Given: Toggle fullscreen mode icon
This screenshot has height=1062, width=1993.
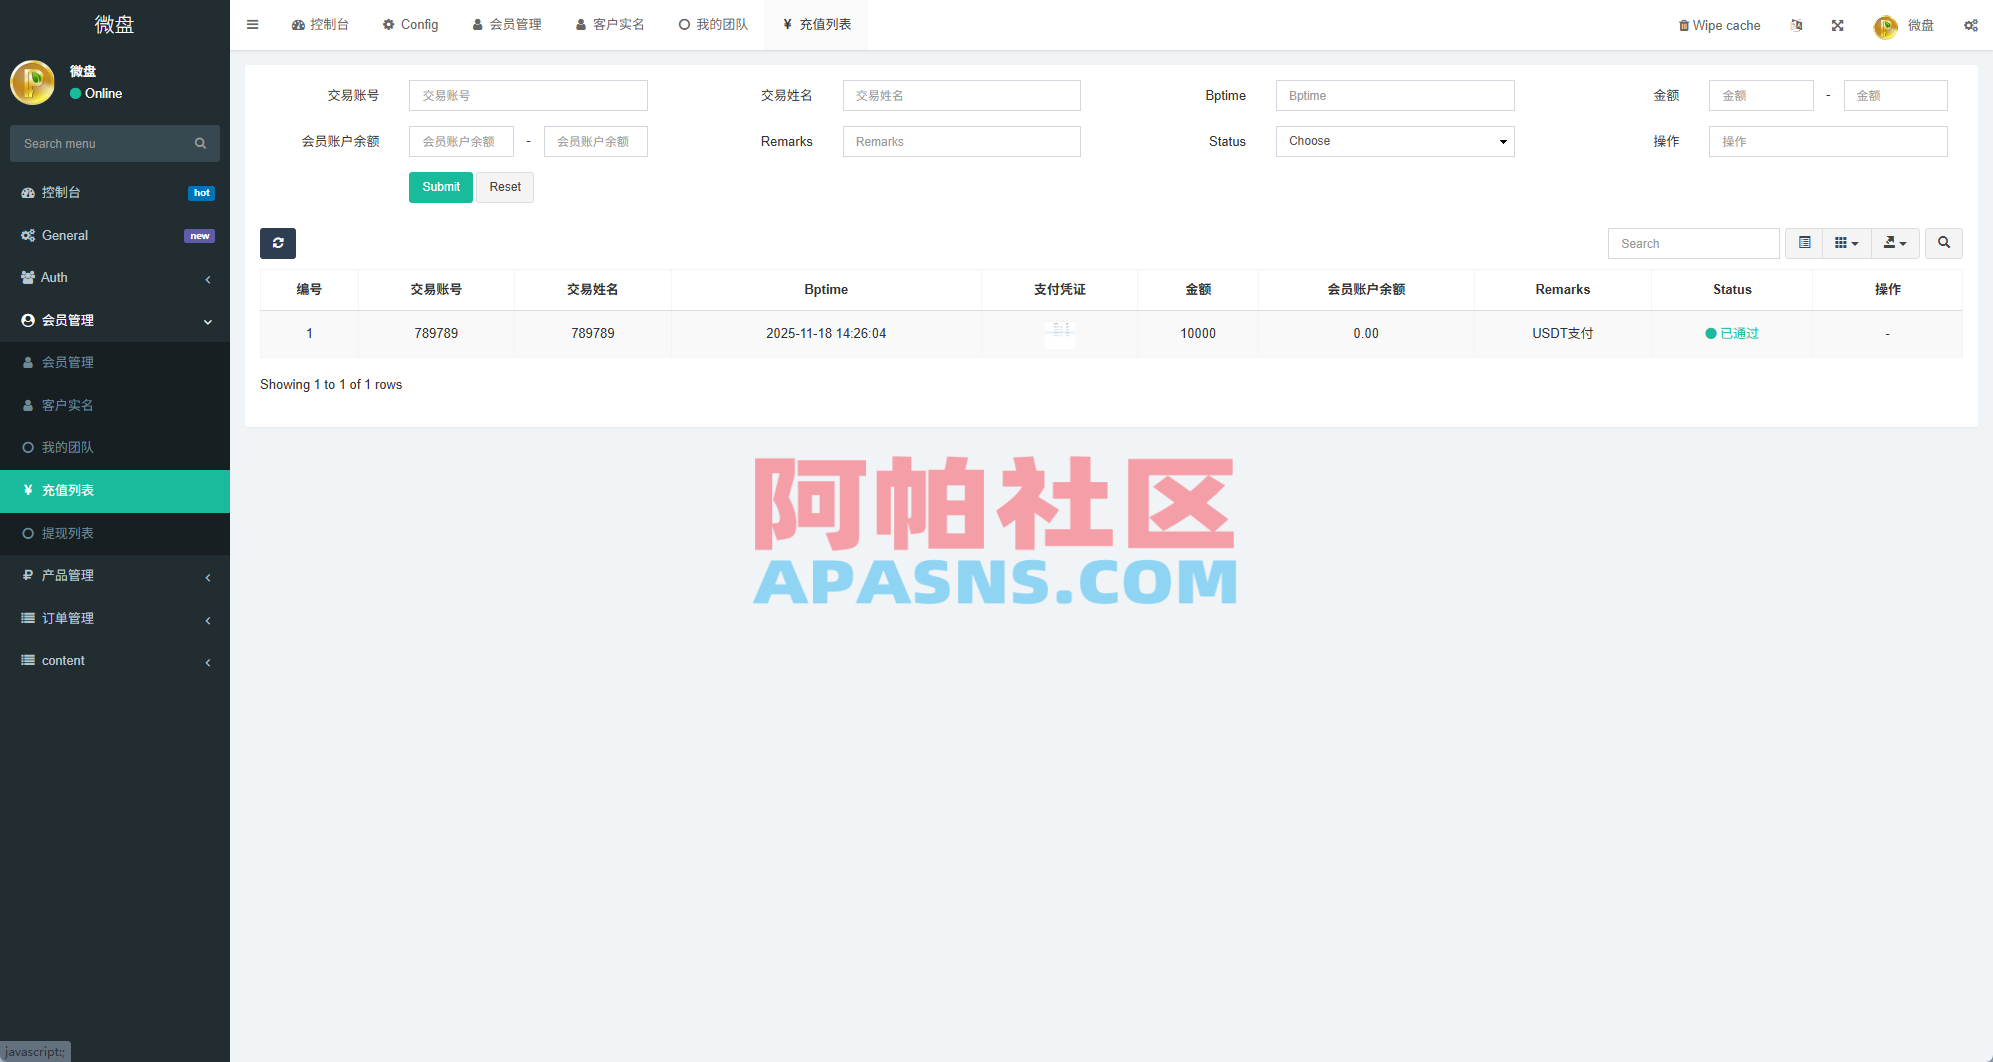Looking at the screenshot, I should [x=1838, y=25].
